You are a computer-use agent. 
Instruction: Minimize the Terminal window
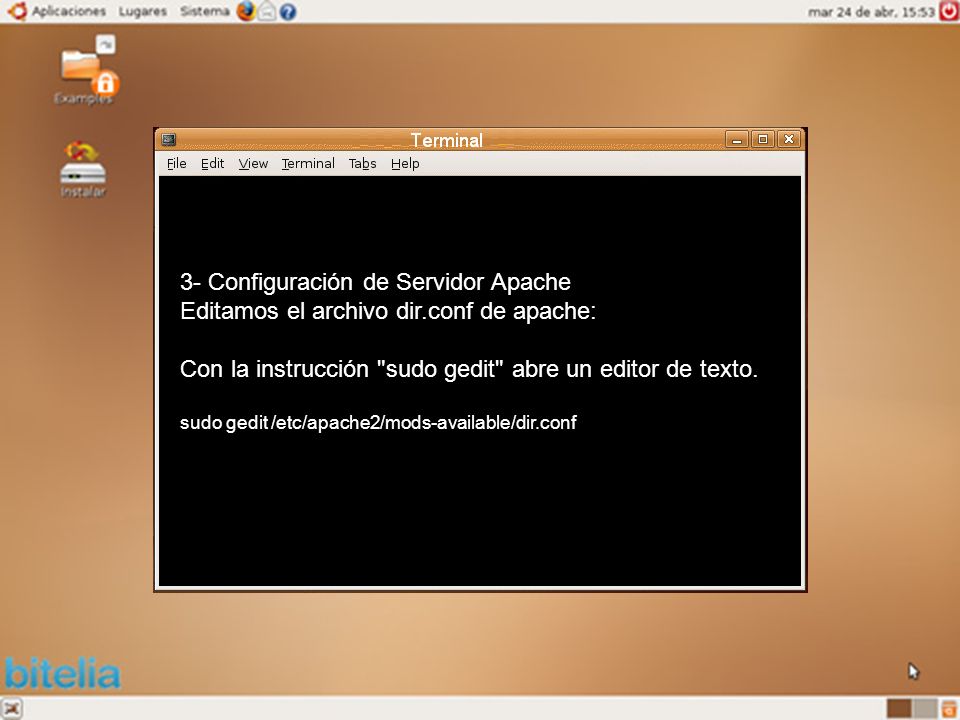pyautogui.click(x=737, y=140)
